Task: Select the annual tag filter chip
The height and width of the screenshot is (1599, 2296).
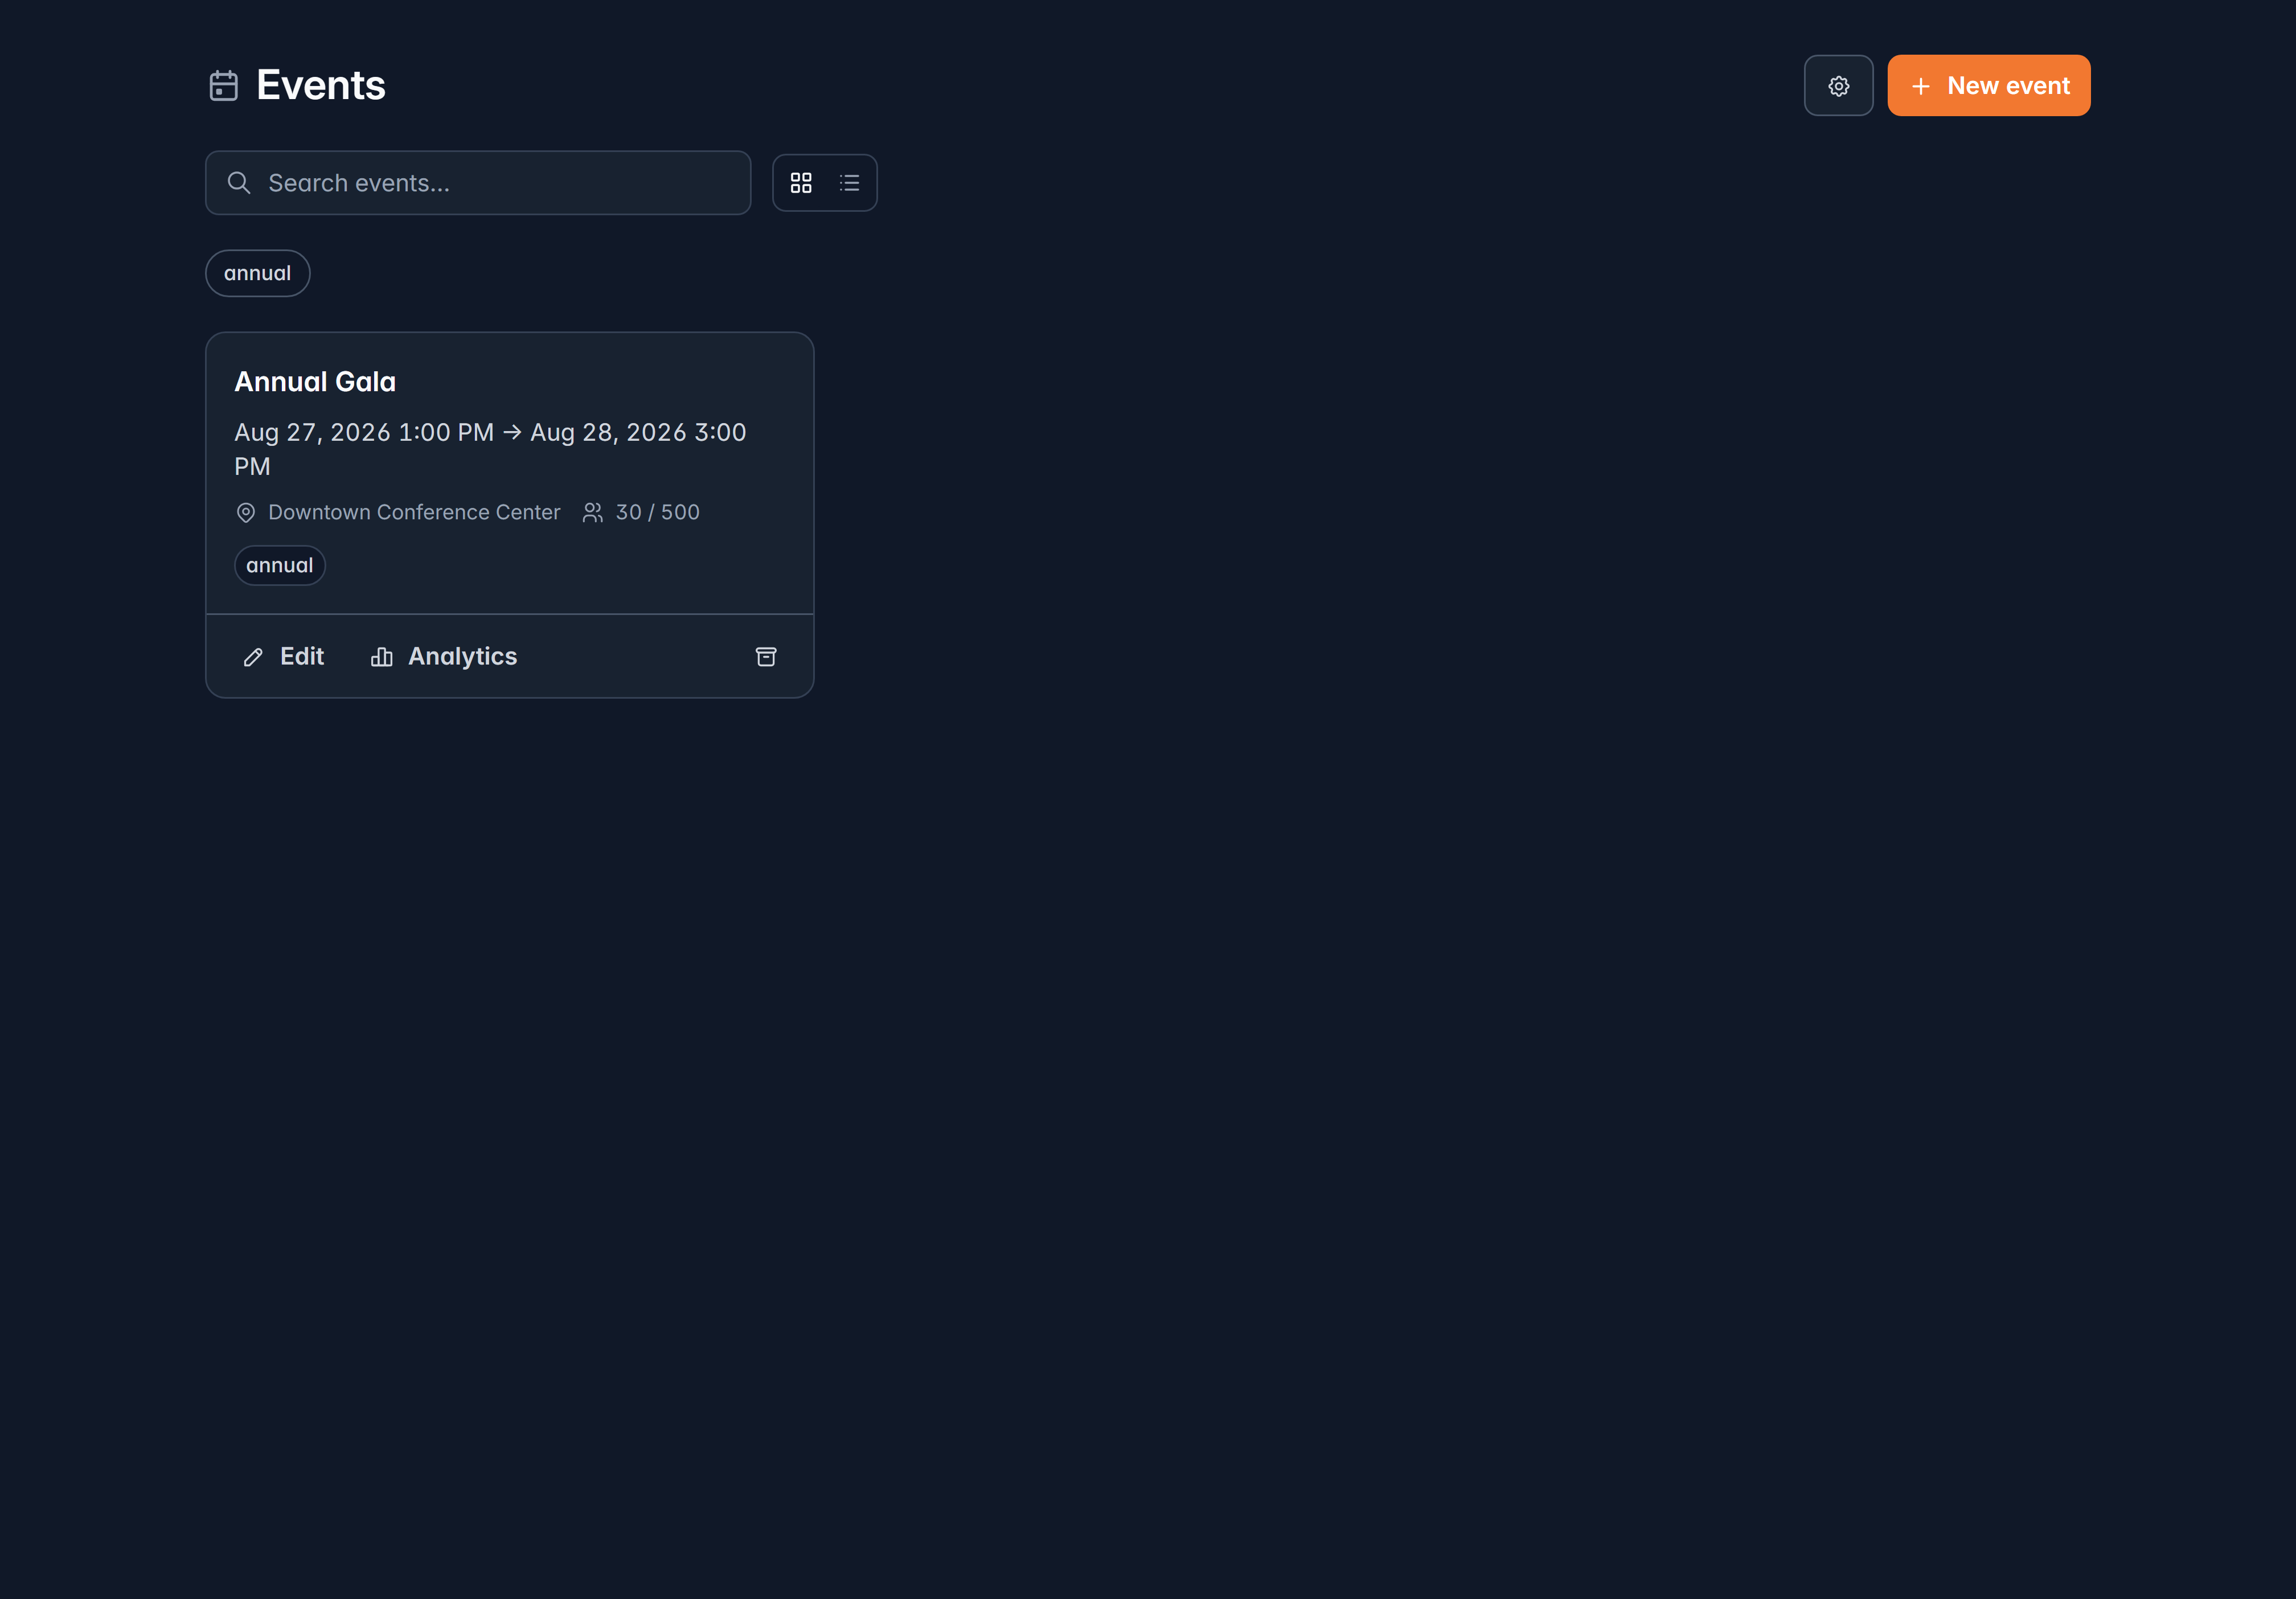Action: point(258,273)
